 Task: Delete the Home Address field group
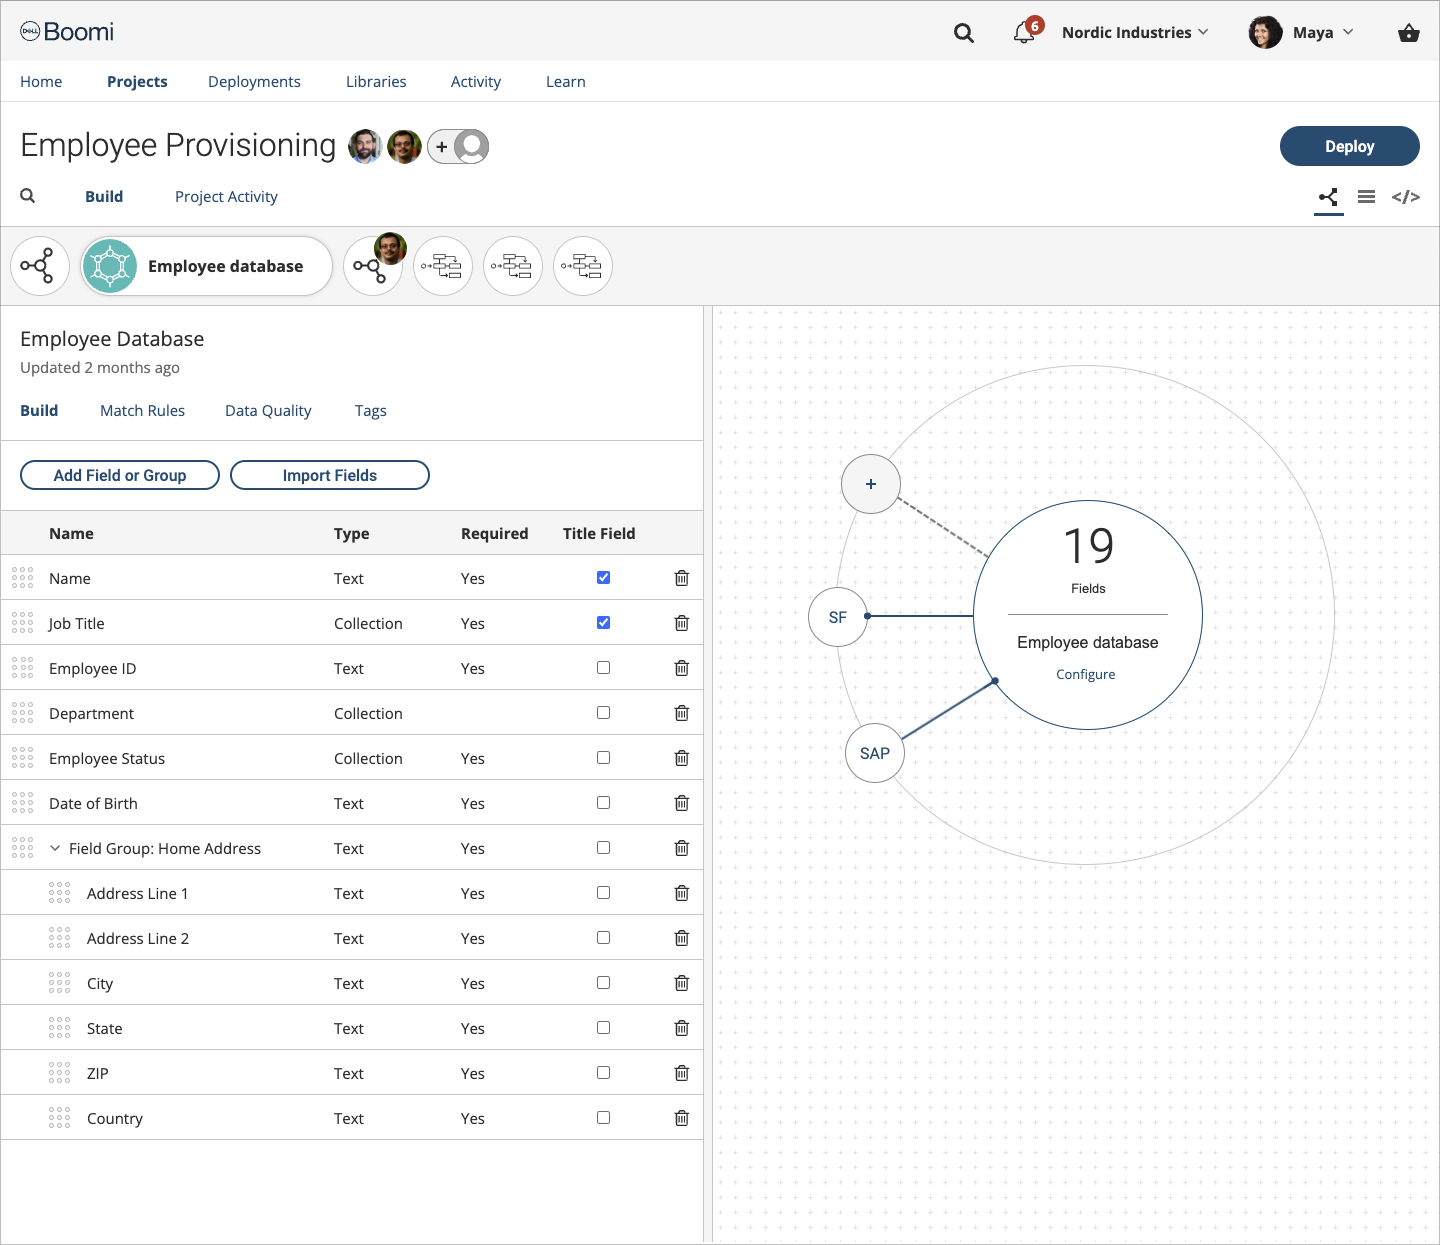[682, 848]
